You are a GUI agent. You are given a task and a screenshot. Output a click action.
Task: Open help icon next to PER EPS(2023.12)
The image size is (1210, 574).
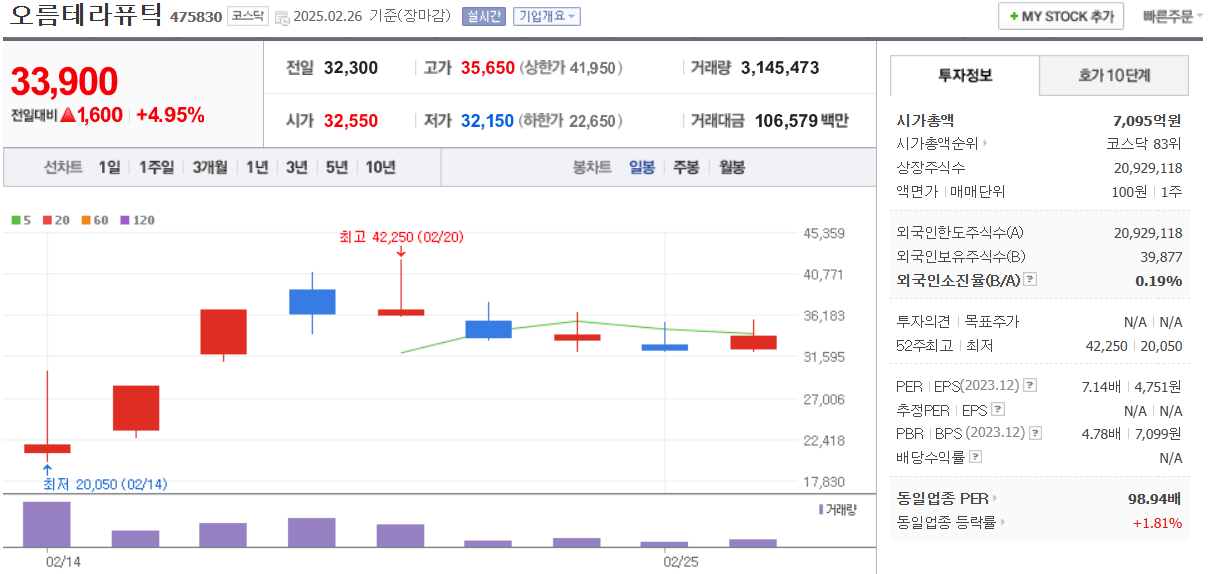point(1030,386)
